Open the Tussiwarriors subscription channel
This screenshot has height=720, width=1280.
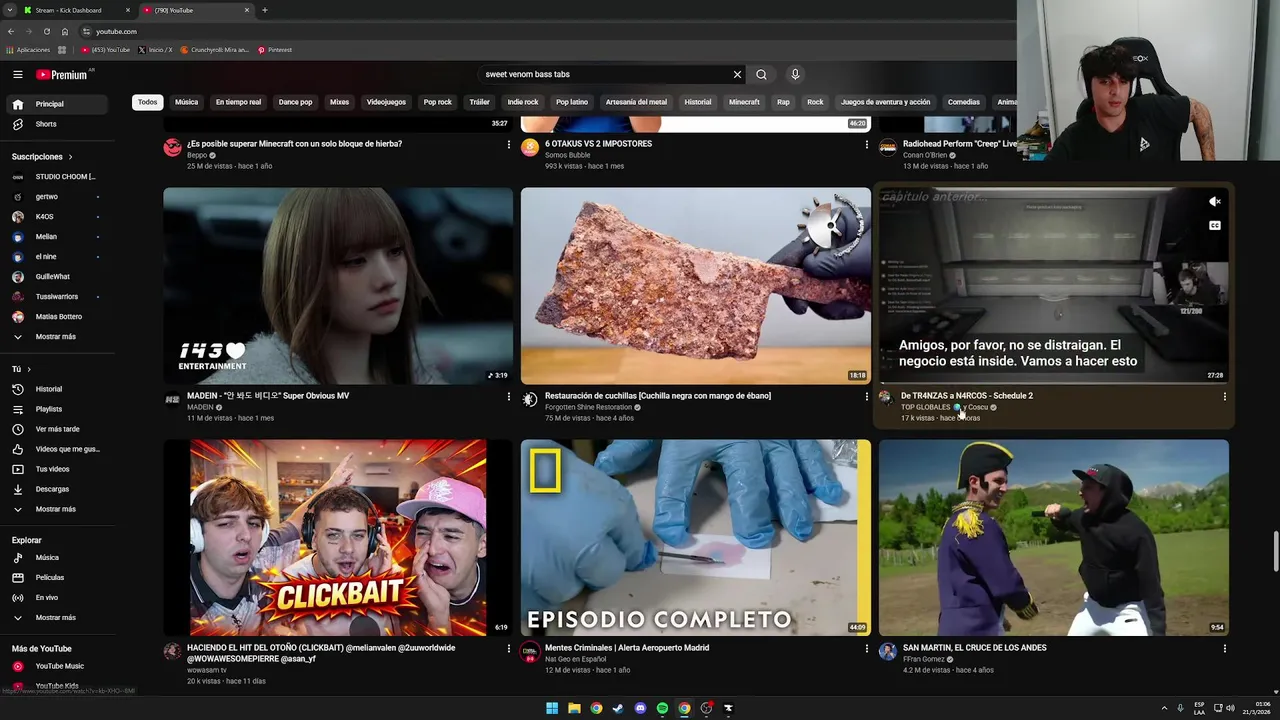pyautogui.click(x=56, y=297)
